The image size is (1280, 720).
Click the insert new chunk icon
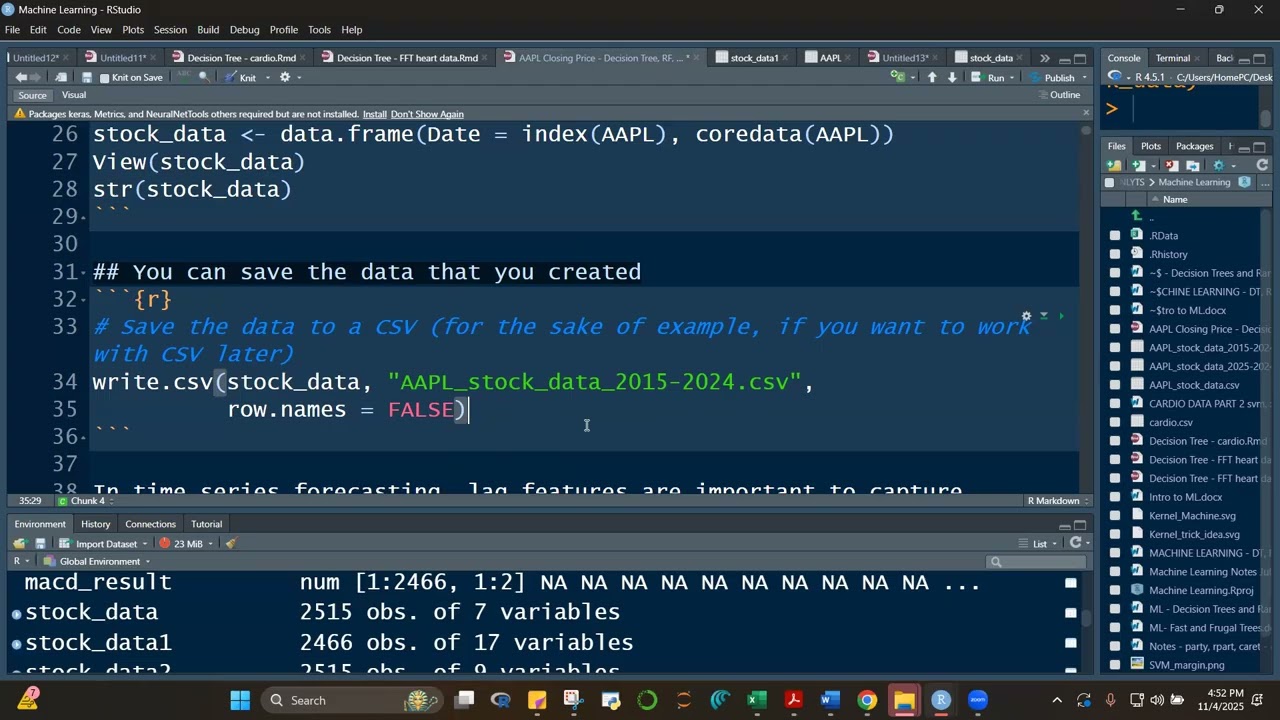point(898,77)
